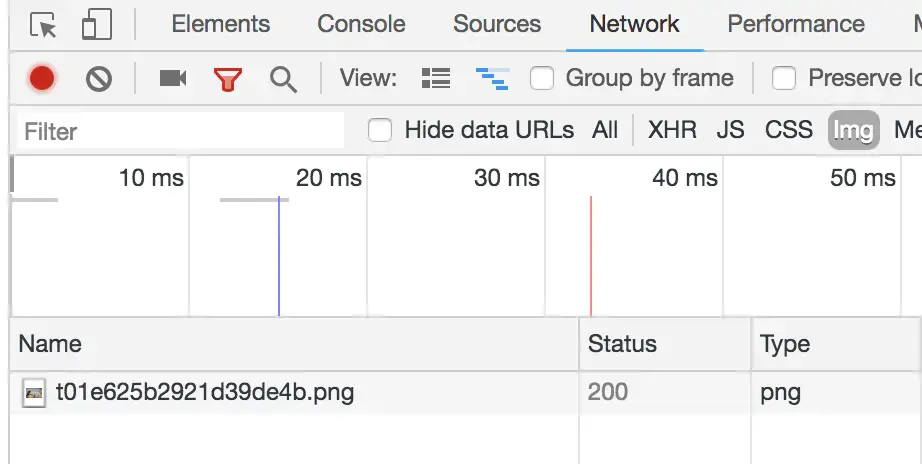Select the large request rows view icon

(436, 78)
